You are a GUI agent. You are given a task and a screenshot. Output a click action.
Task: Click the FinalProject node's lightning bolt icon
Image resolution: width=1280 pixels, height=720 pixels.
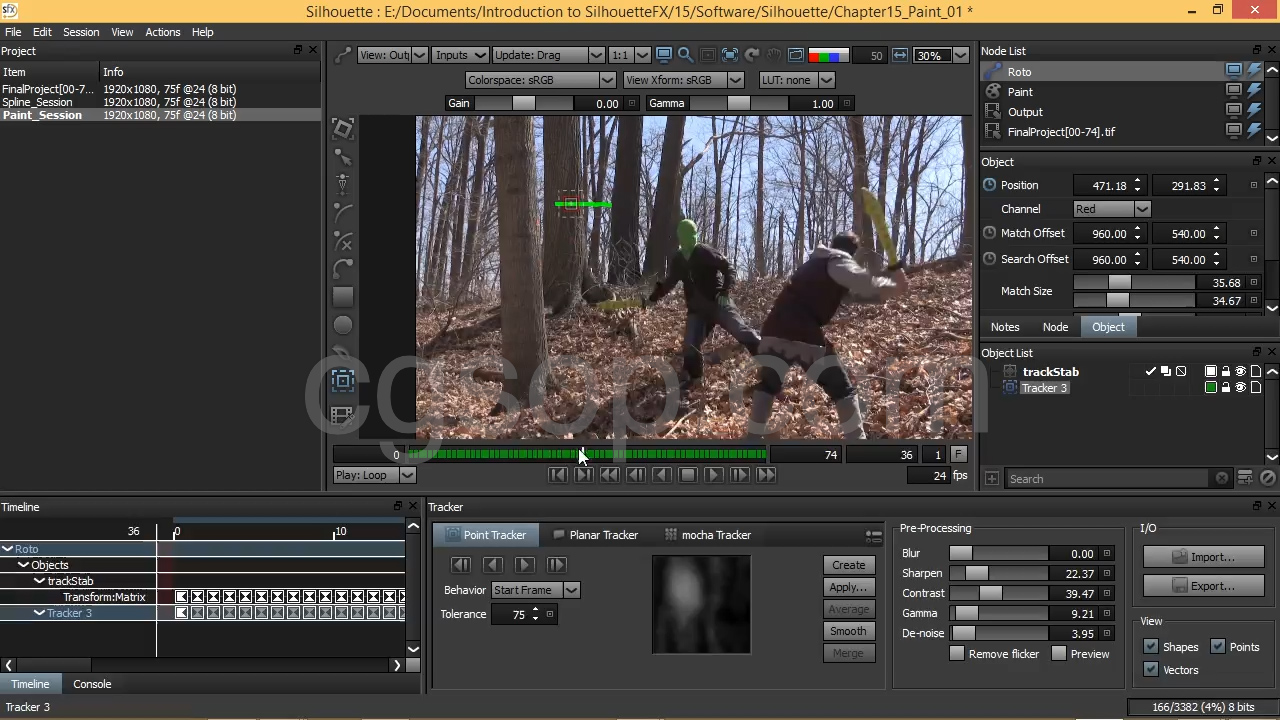tap(1254, 131)
